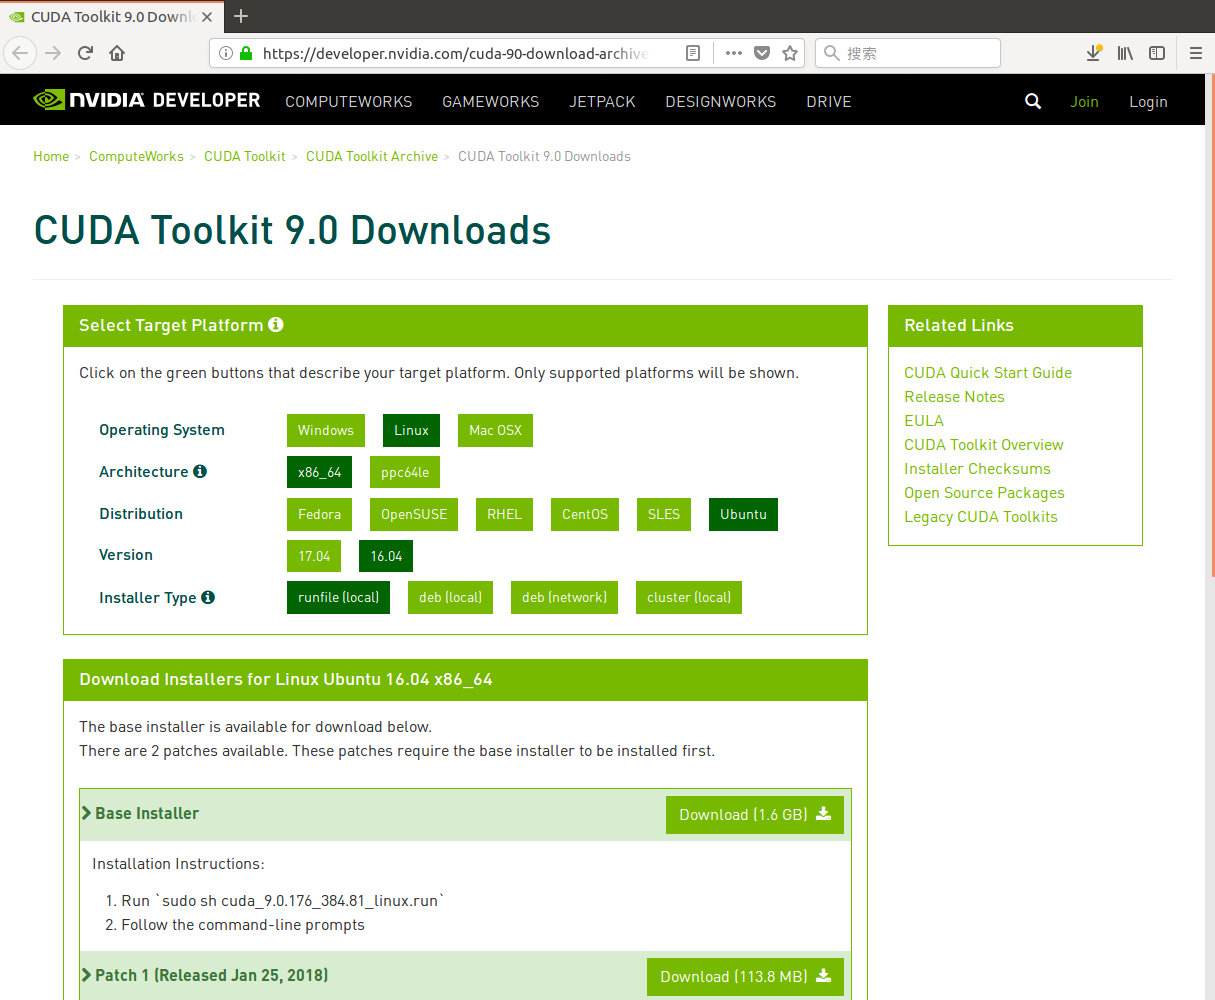Choose deb (network) installer type
Viewport: 1215px width, 1000px height.
(x=564, y=597)
